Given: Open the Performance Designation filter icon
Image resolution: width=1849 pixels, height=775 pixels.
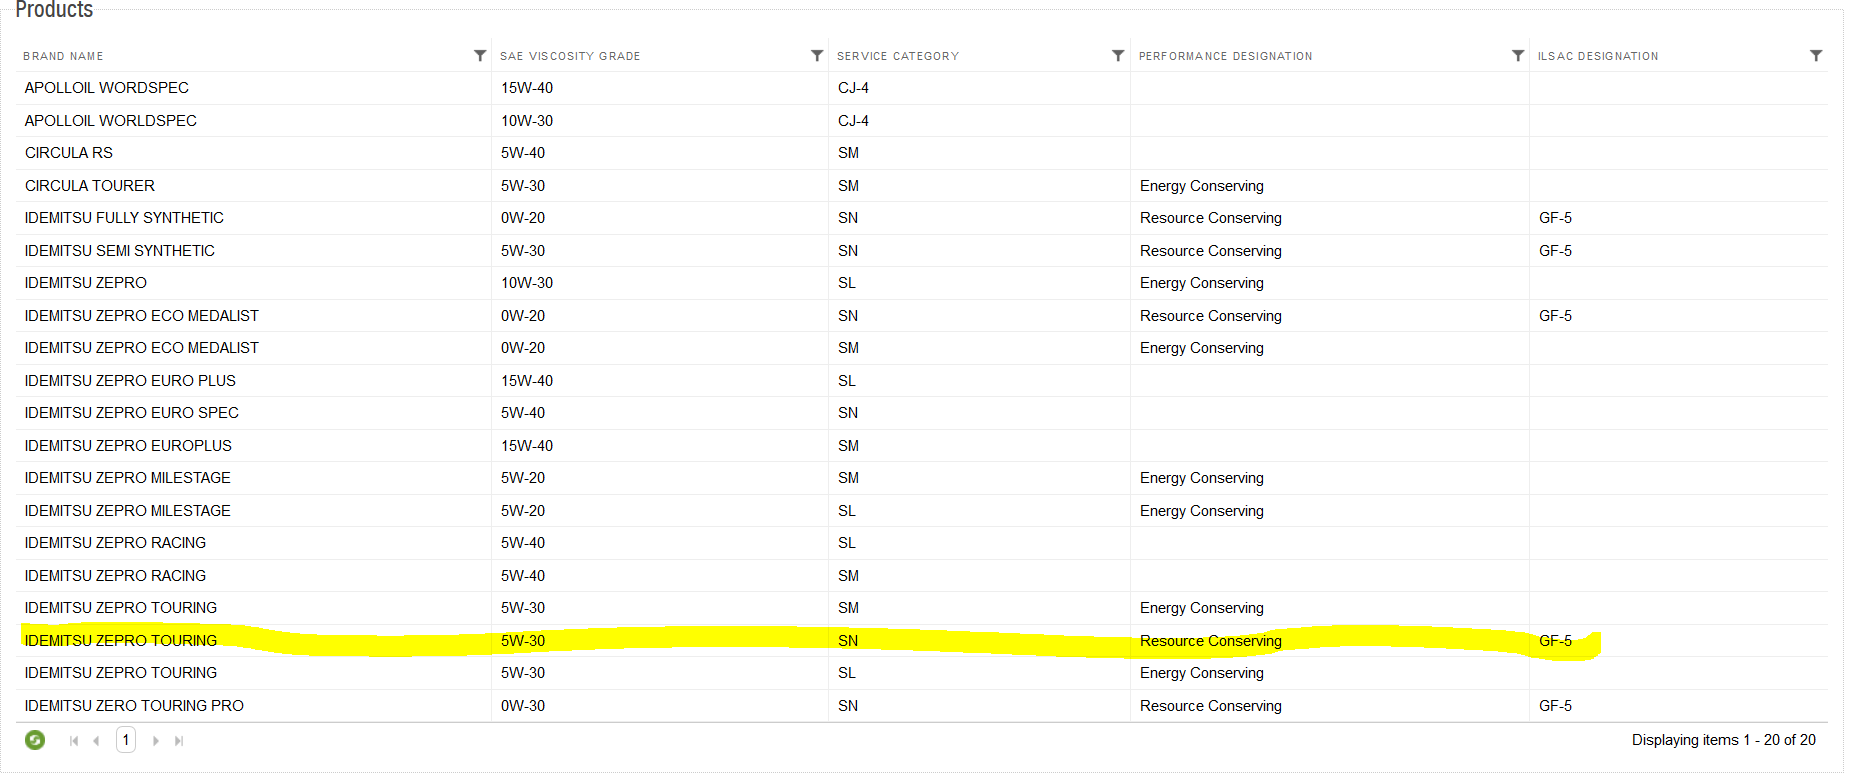Looking at the screenshot, I should pyautogui.click(x=1518, y=56).
